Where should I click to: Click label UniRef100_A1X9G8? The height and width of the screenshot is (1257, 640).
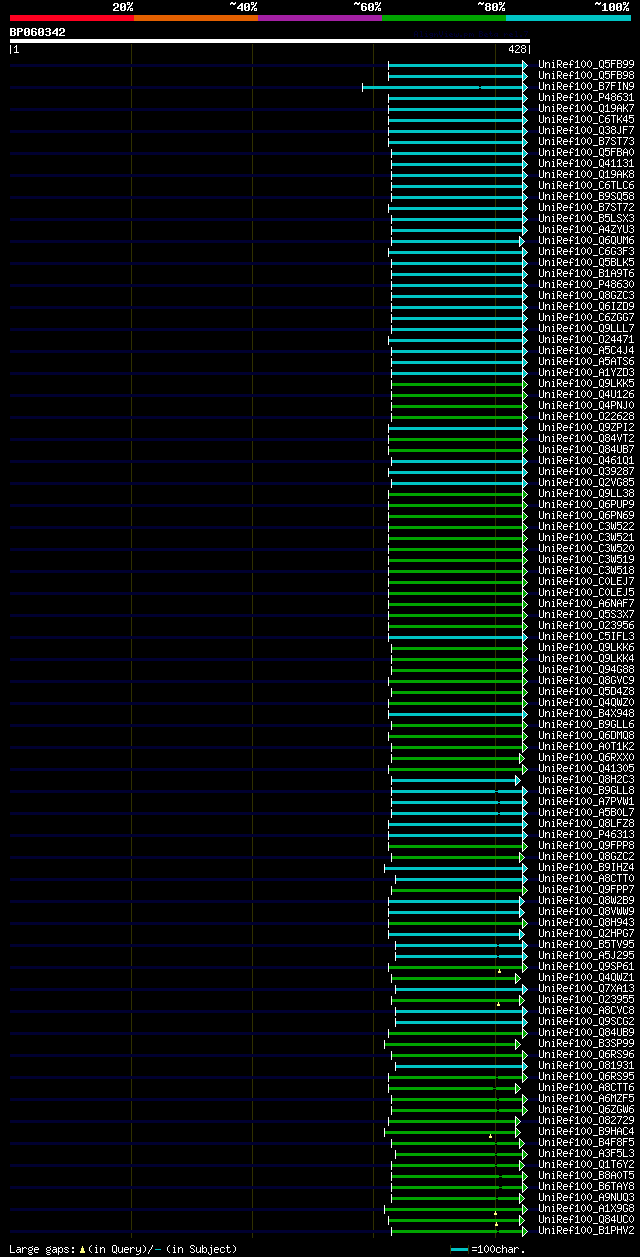pyautogui.click(x=586, y=1209)
